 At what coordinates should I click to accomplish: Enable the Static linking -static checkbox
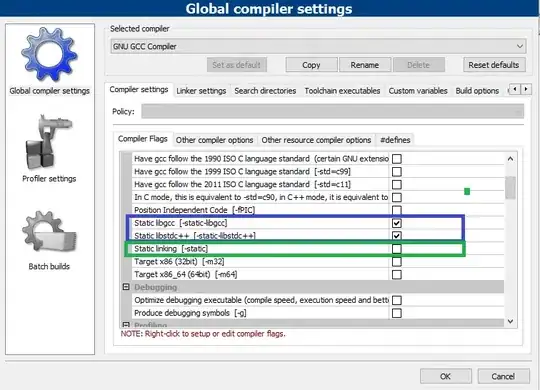[397, 249]
